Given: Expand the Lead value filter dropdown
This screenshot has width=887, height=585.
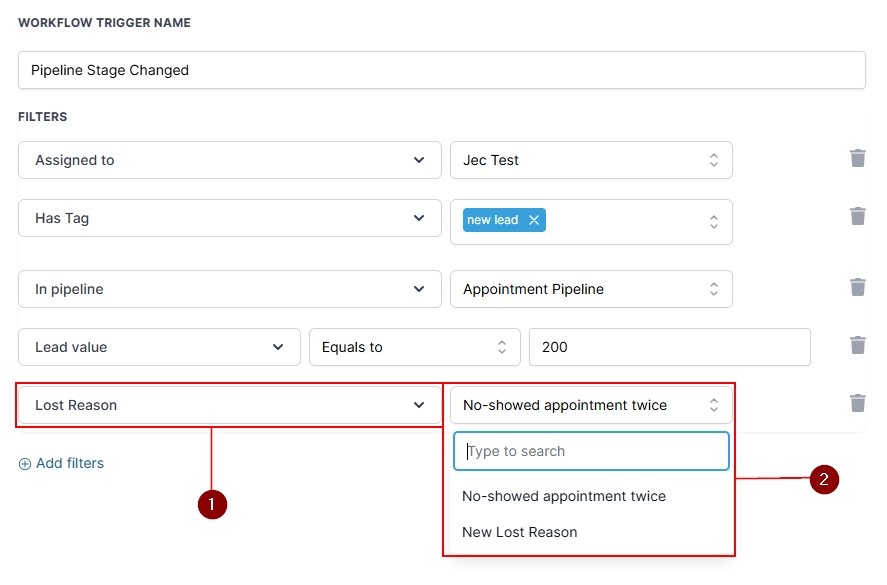Looking at the screenshot, I should (159, 347).
